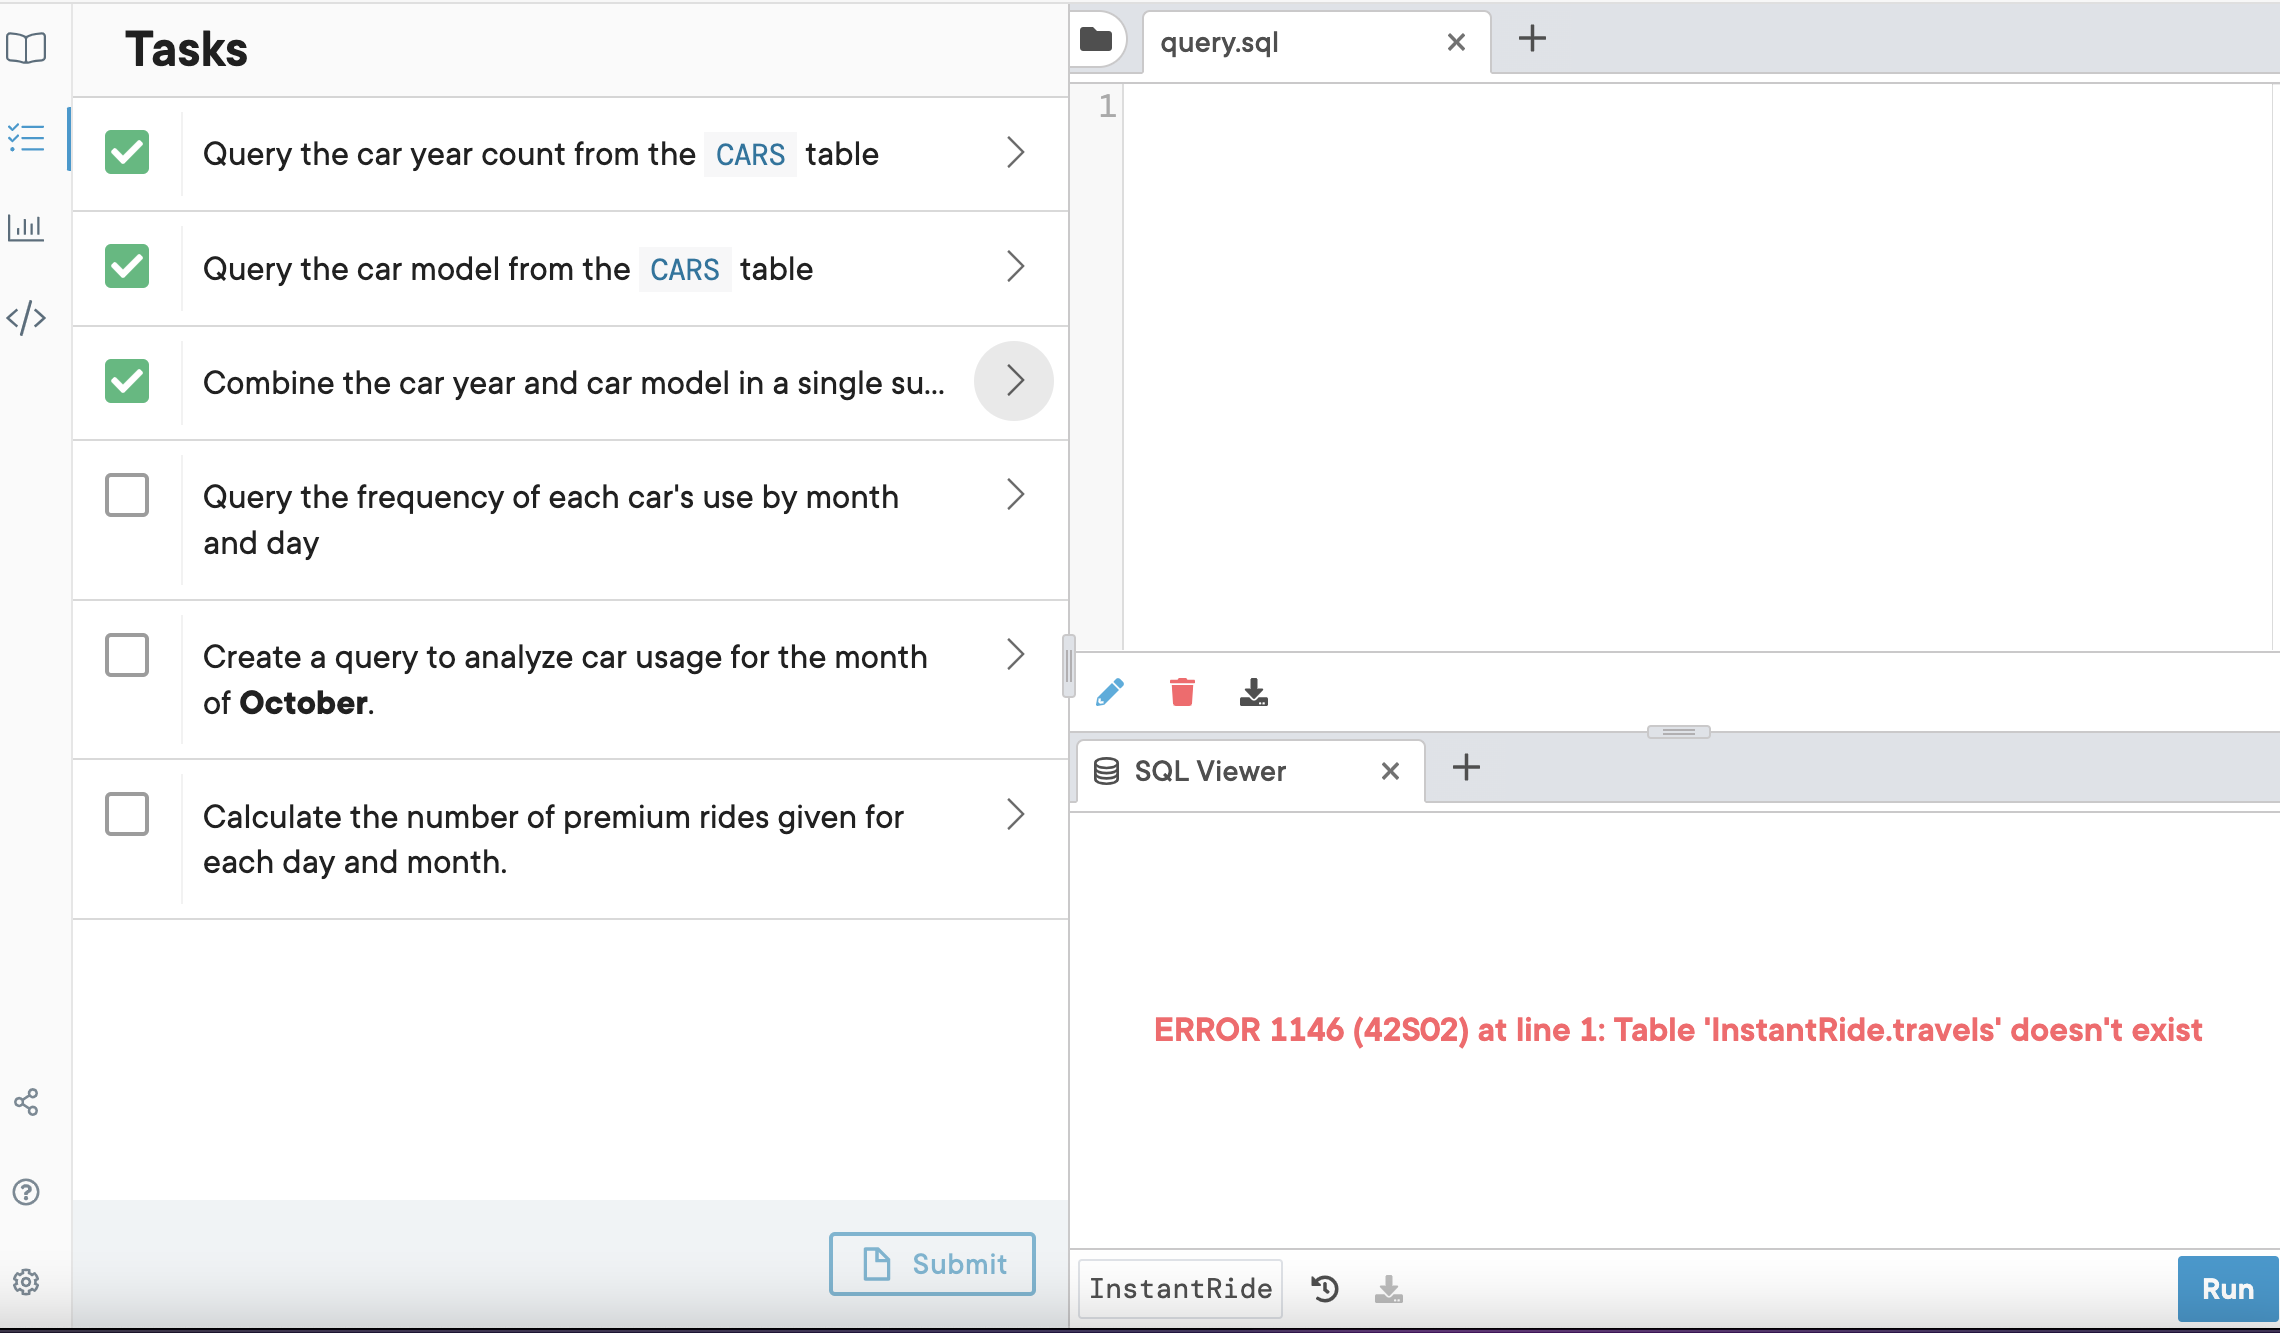Screen dimensions: 2280x1333
Task: Open the chart/statistics panel in sidebar
Action: point(27,227)
